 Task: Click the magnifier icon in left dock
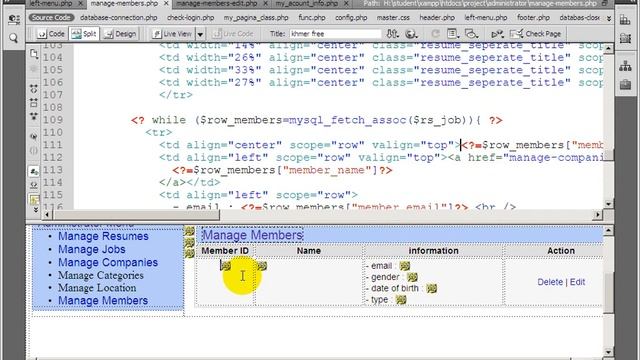tap(13, 38)
